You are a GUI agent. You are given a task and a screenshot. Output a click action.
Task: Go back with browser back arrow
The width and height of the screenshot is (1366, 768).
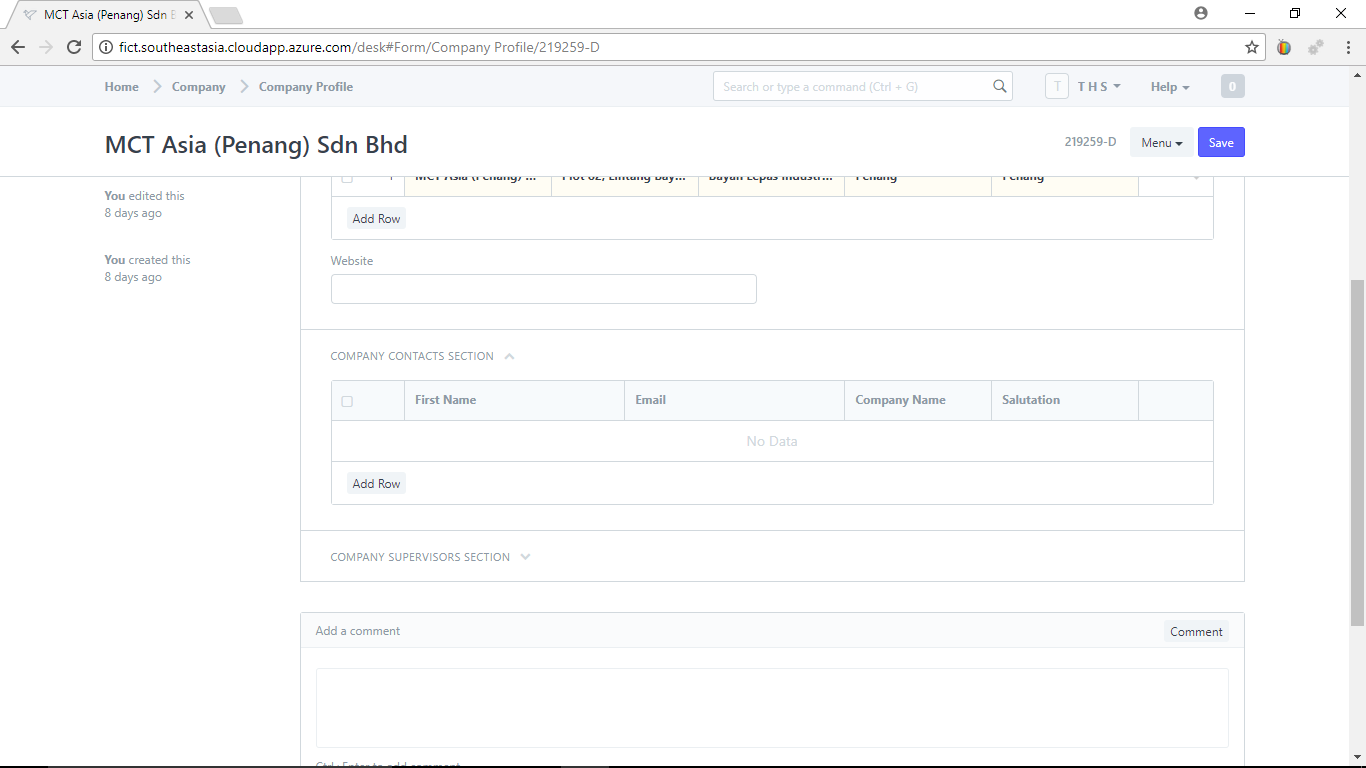(18, 47)
